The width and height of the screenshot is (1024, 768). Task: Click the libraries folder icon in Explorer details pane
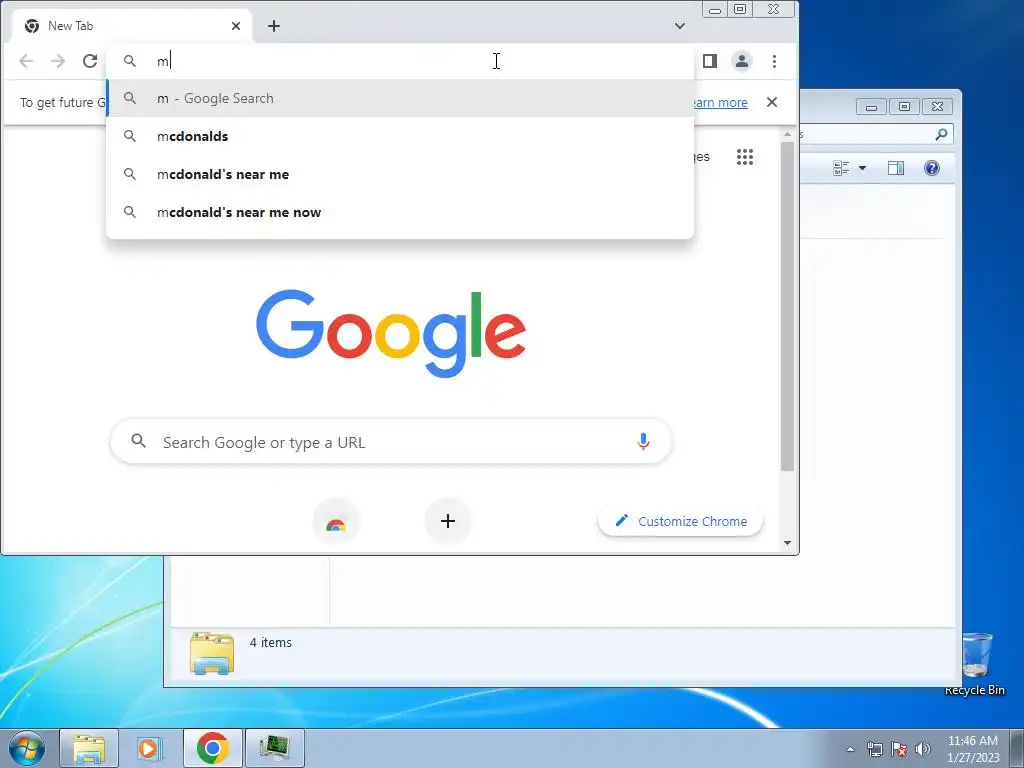pyautogui.click(x=212, y=653)
